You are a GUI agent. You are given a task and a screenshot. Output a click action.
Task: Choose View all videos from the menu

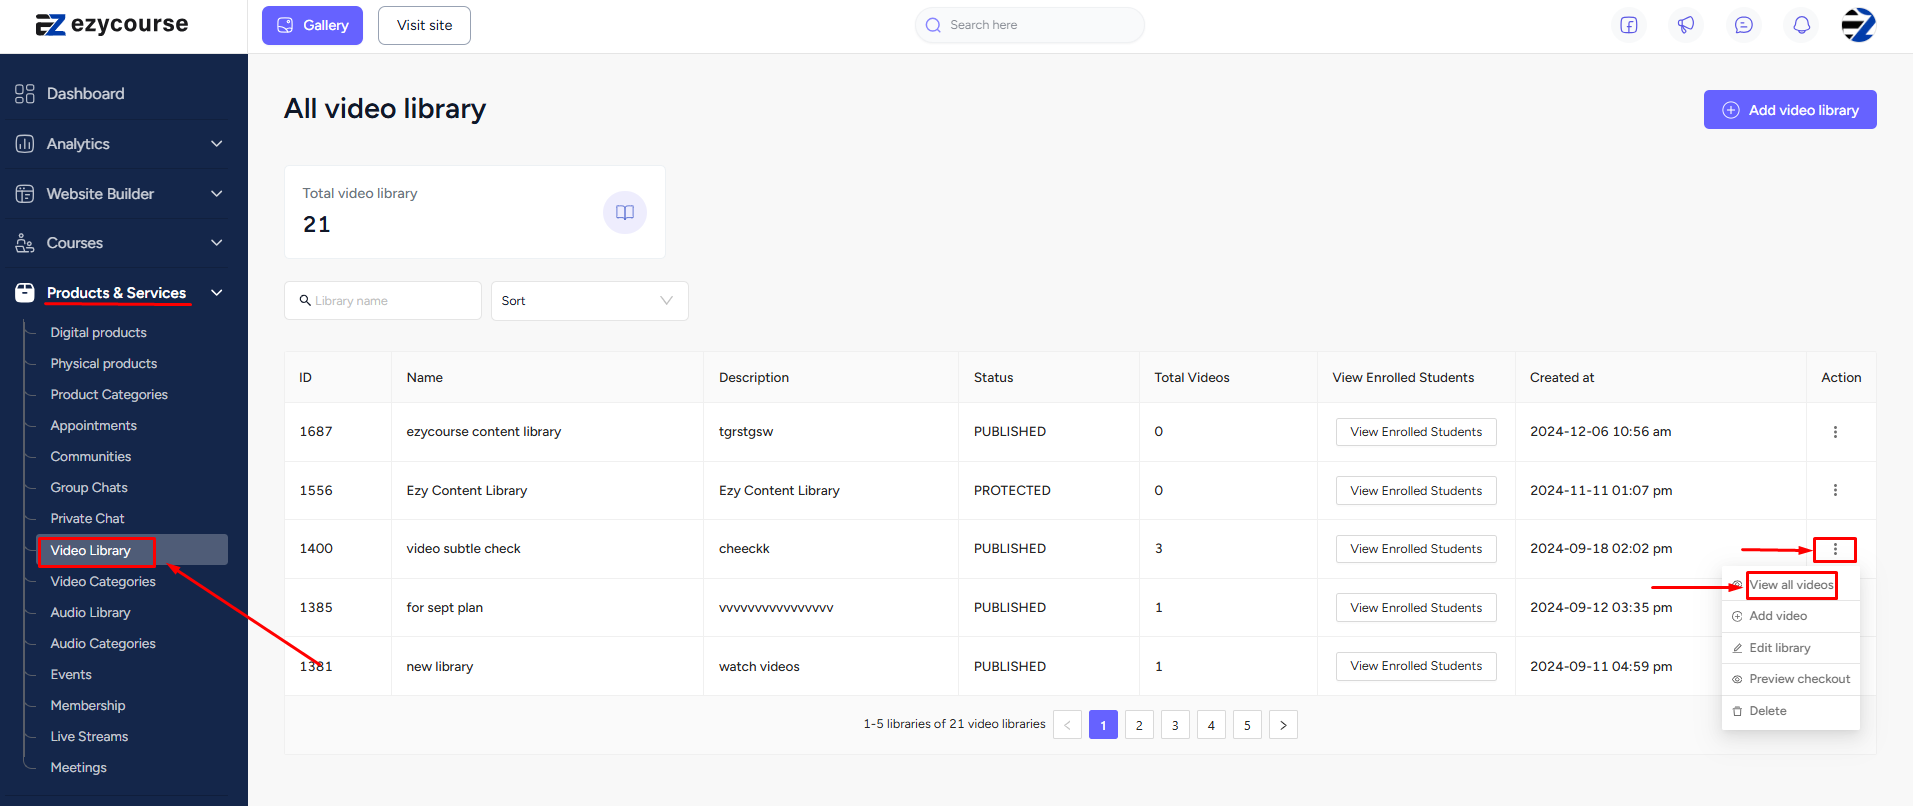(1791, 585)
